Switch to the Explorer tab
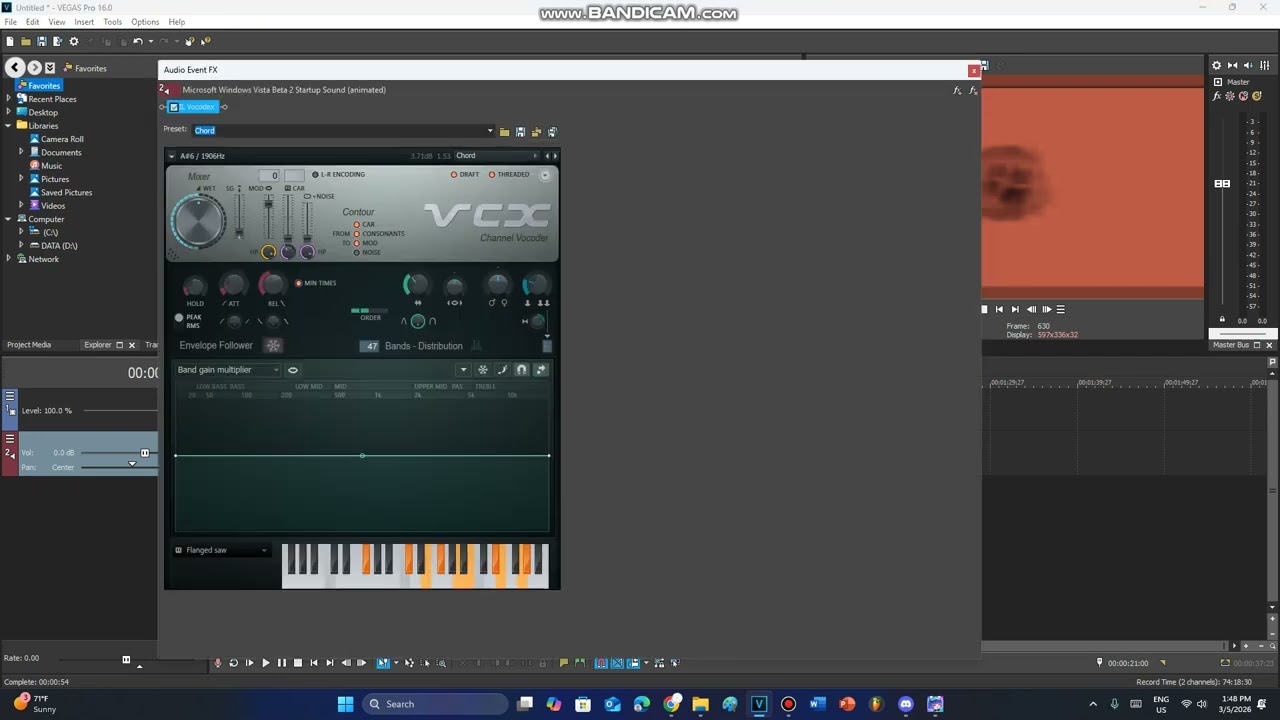The height and width of the screenshot is (720, 1280). [x=98, y=345]
